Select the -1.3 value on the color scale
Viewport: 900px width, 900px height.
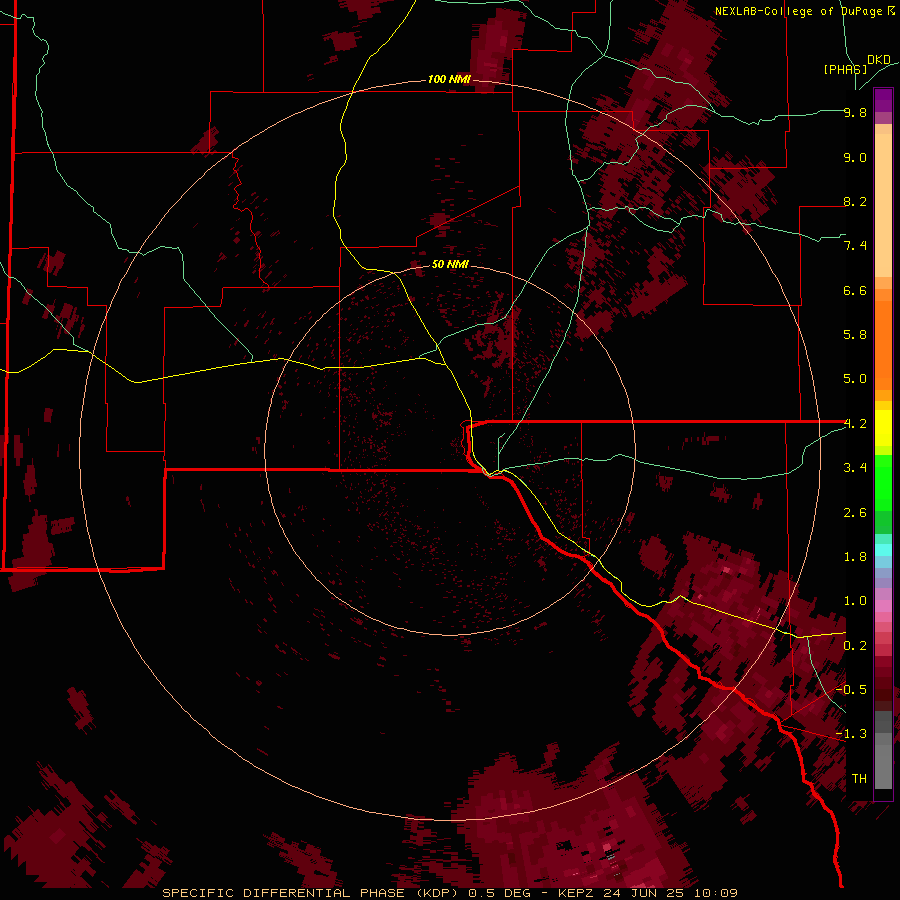(852, 734)
